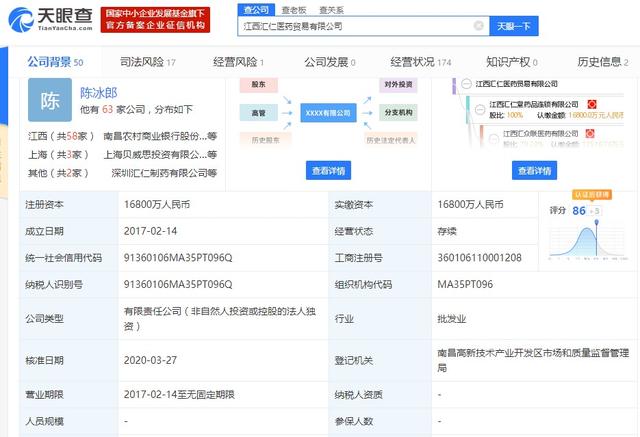Click the 登记机关 value 南昌高新技术产业开发区

pyautogui.click(x=533, y=360)
